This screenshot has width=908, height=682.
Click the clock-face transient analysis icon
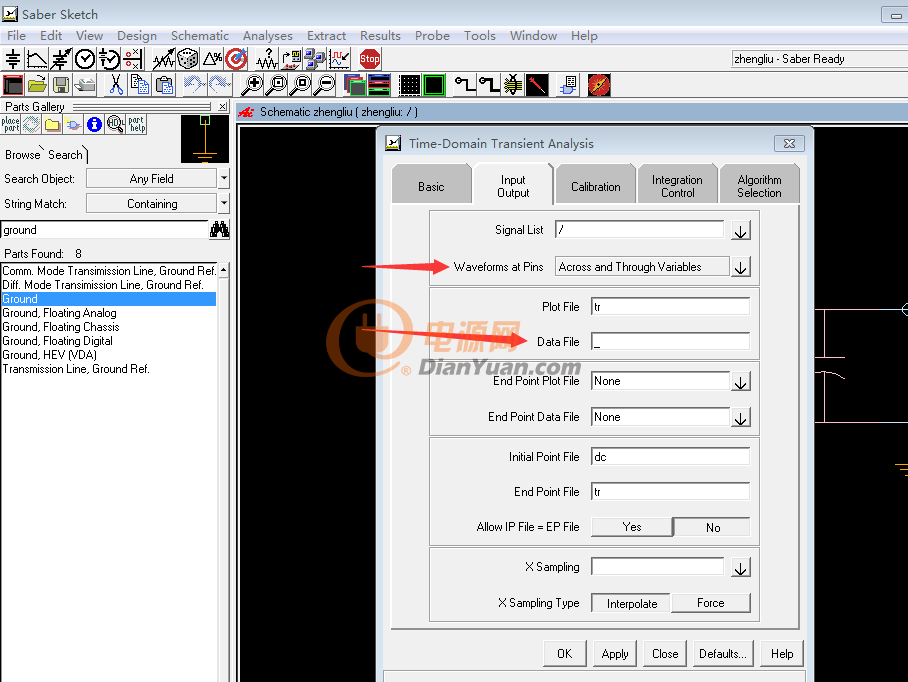pos(85,59)
